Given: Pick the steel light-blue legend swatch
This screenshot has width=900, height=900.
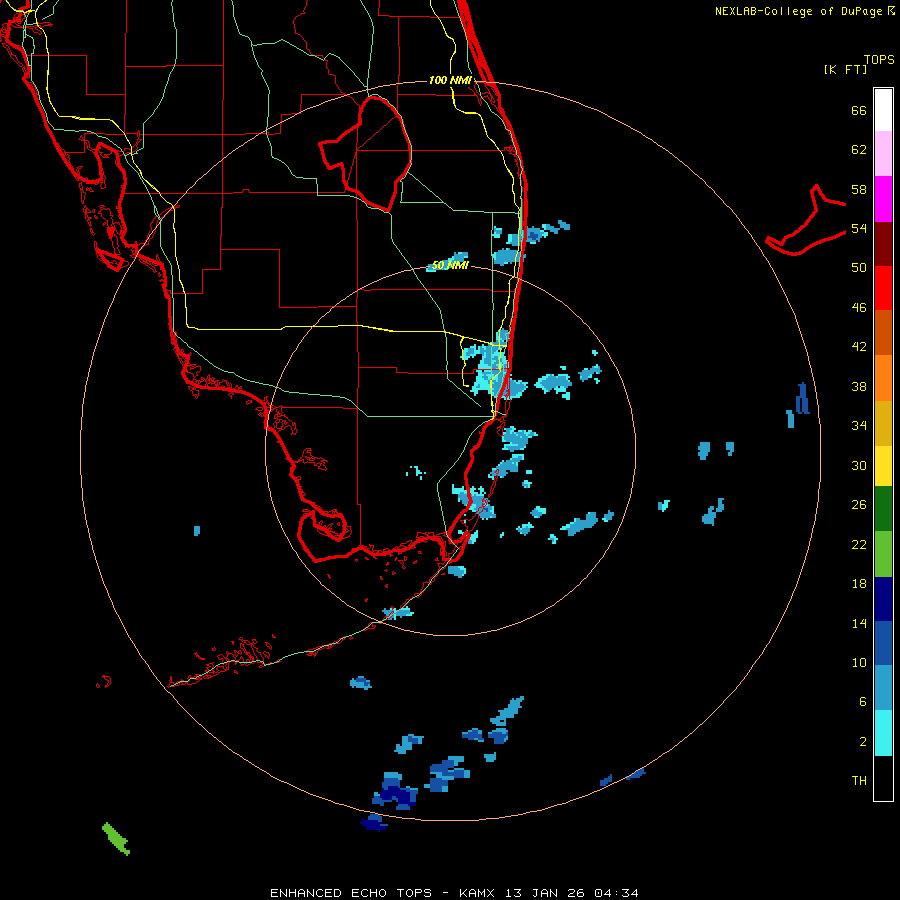Looking at the screenshot, I should tap(883, 688).
